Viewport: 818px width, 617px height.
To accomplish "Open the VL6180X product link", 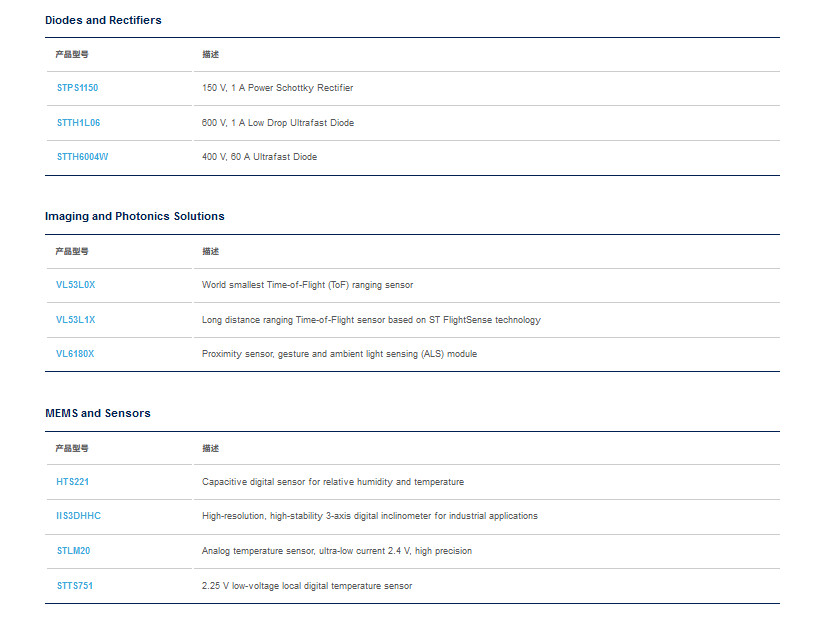I will click(75, 354).
